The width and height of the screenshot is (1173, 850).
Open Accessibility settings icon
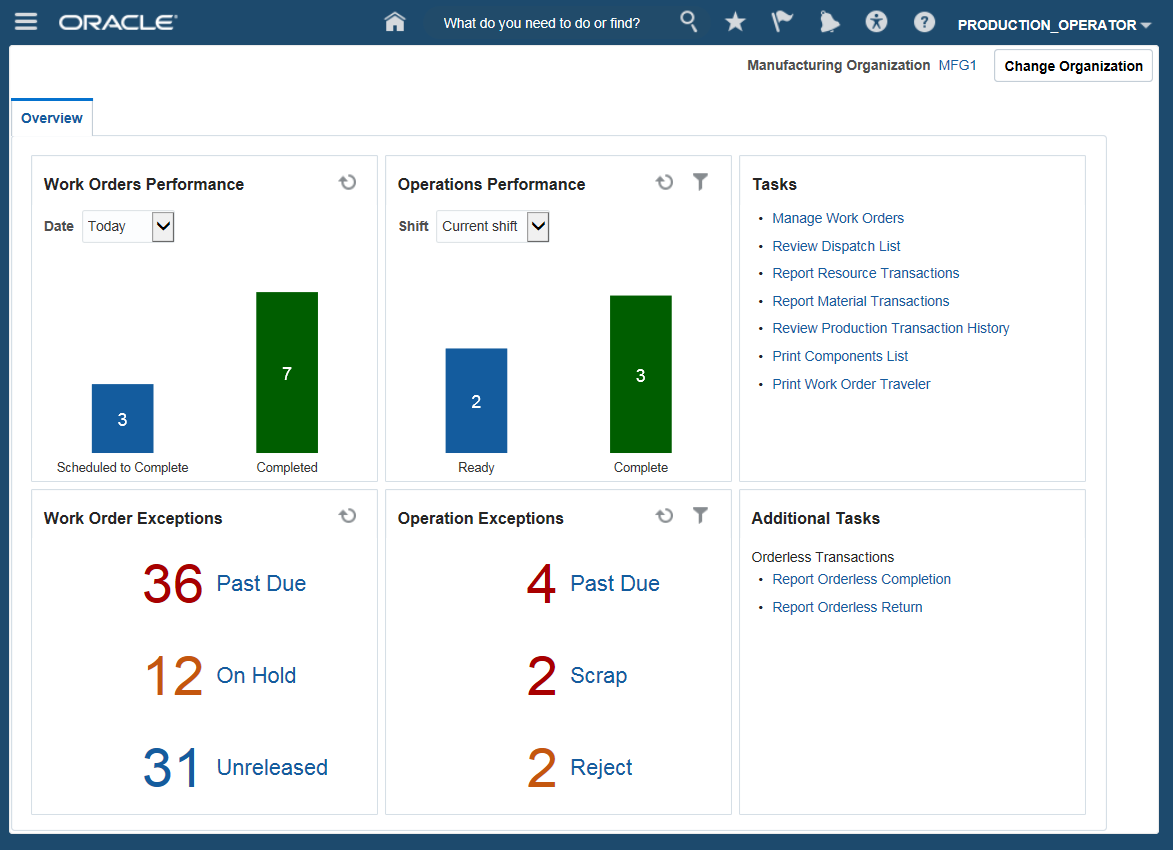click(x=877, y=22)
